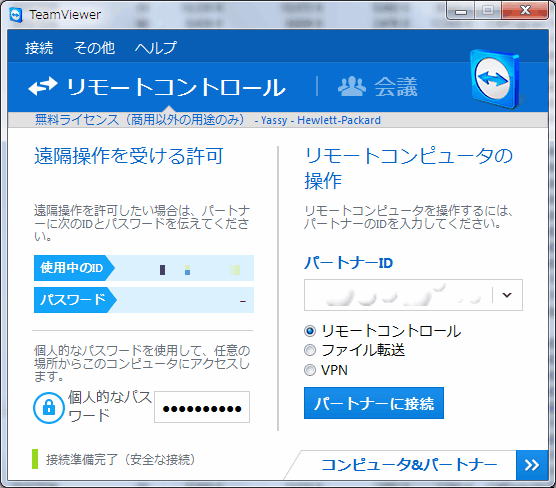Click the 個人的なパスワード input field
This screenshot has width=556, height=488.
click(x=202, y=407)
